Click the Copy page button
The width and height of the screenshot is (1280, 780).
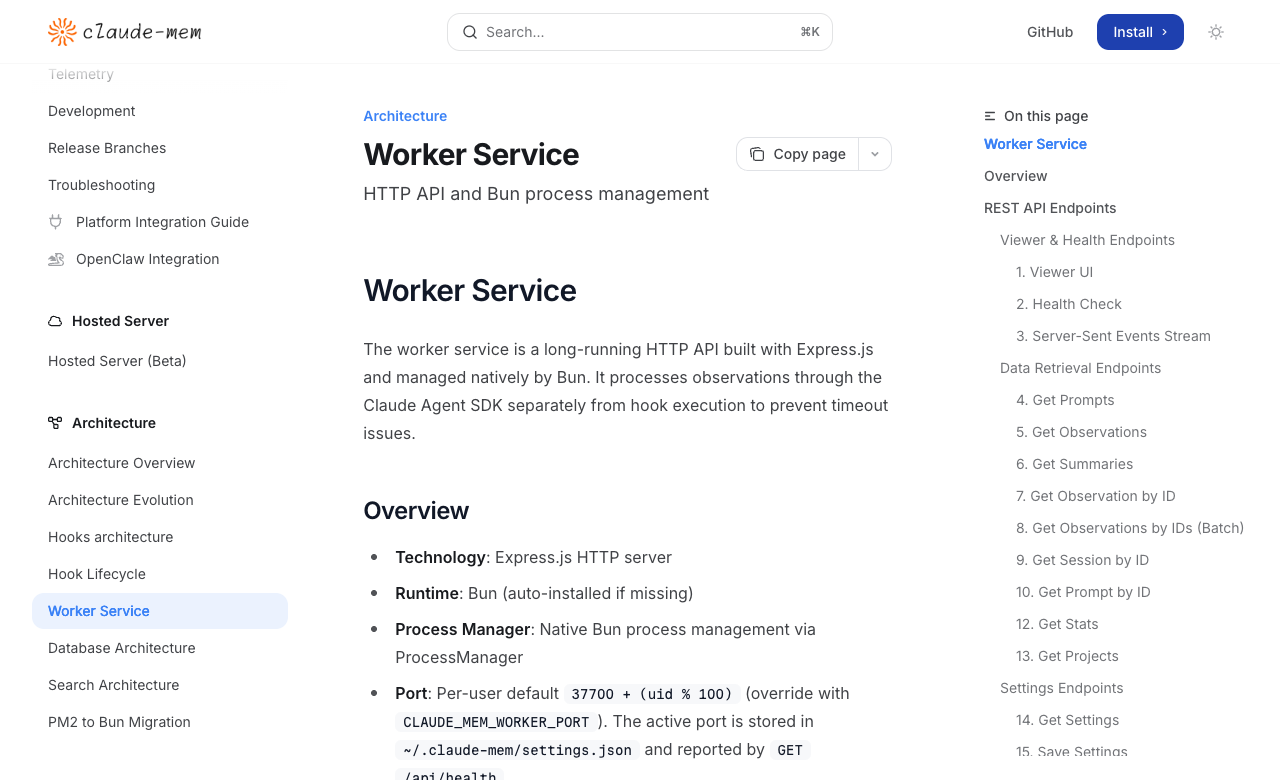(798, 154)
